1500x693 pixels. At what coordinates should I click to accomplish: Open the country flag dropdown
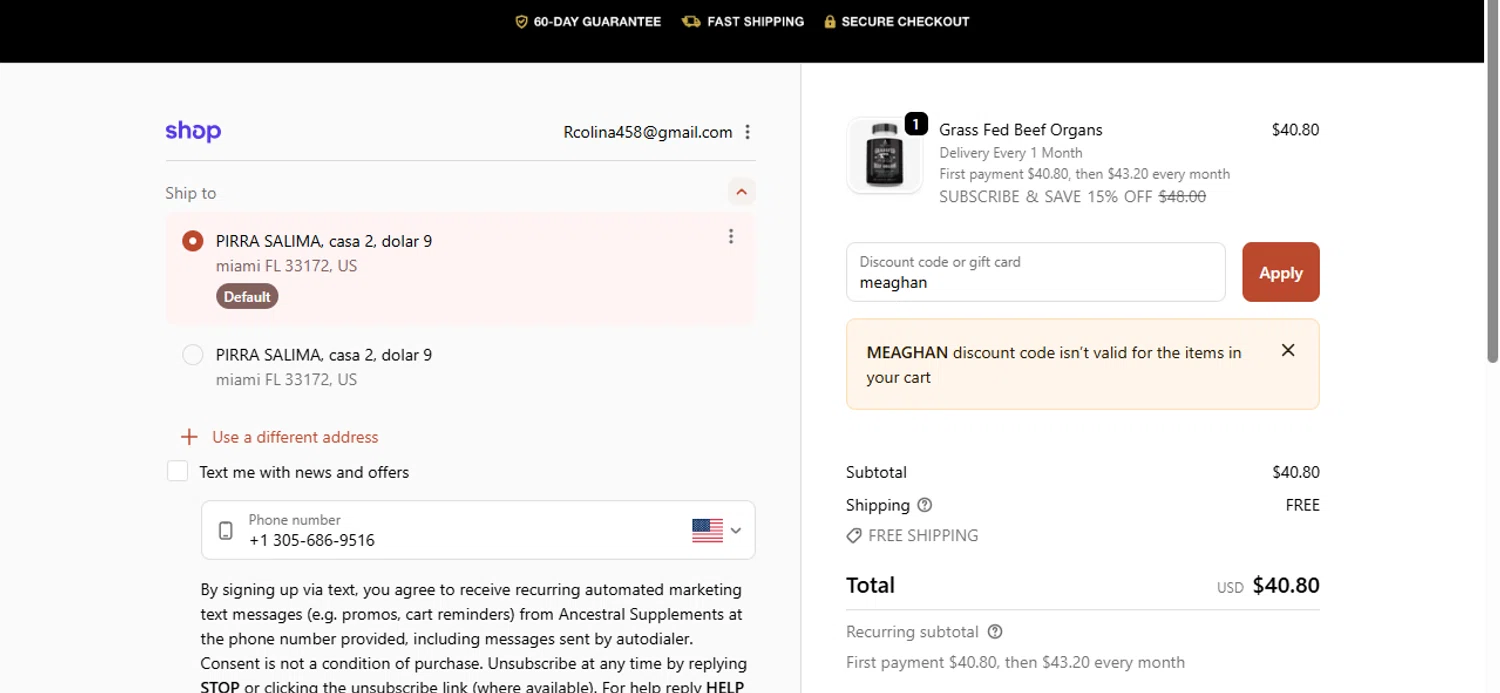717,530
